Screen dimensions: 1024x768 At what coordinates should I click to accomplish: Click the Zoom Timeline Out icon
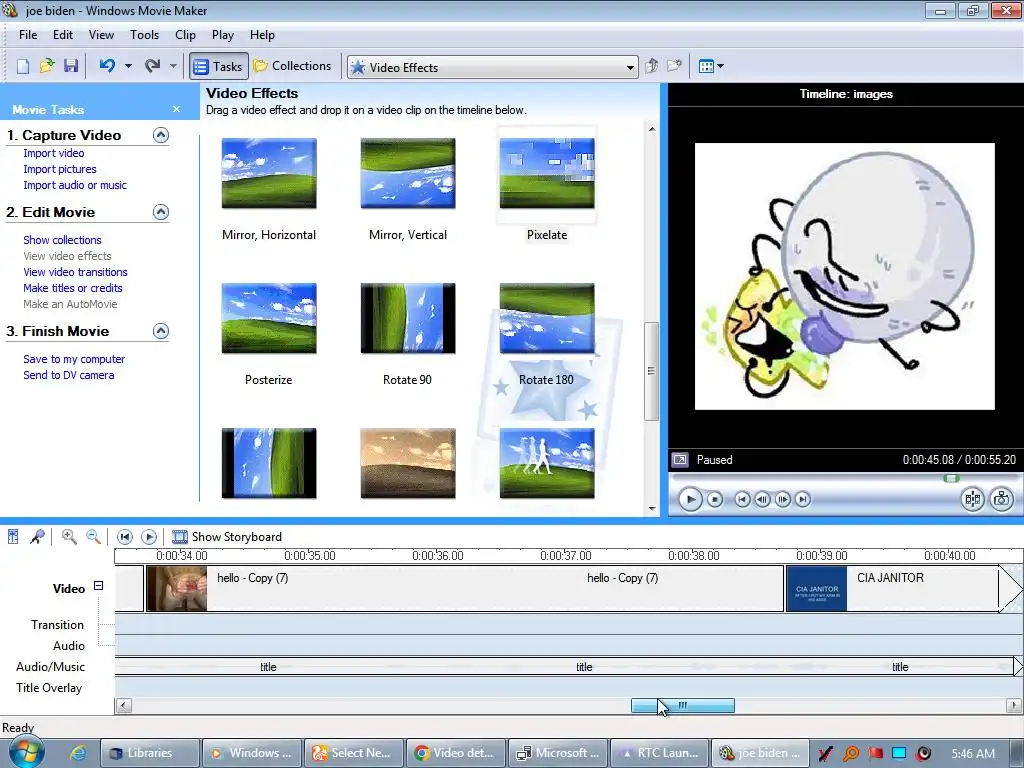[93, 537]
